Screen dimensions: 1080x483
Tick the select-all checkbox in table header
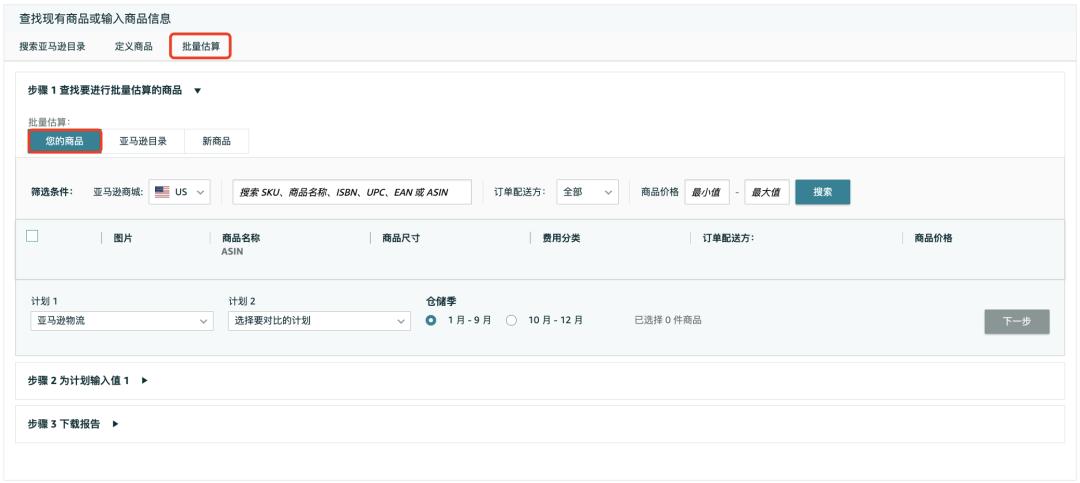click(32, 236)
